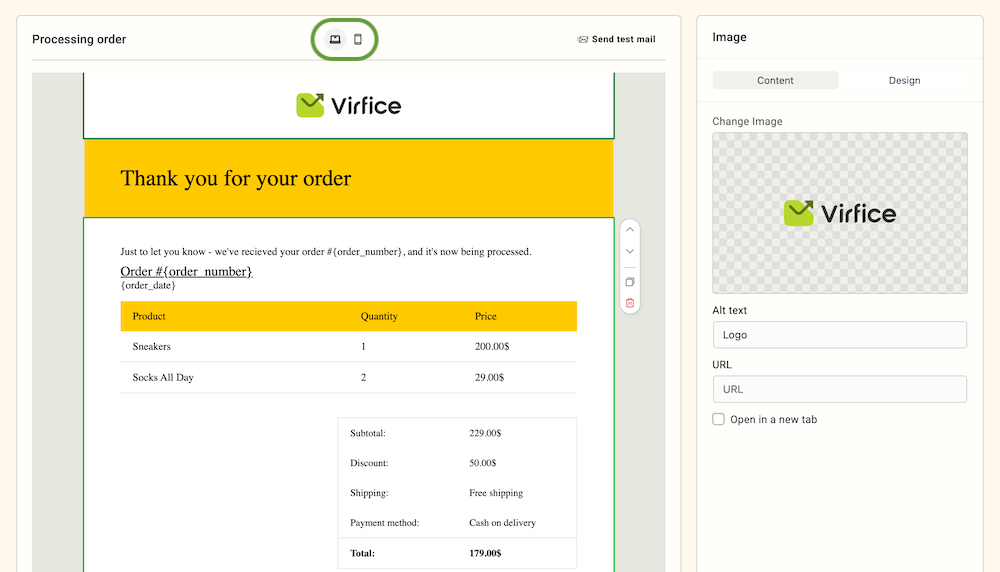
Task: Switch to desktop preview icon
Action: coord(335,39)
